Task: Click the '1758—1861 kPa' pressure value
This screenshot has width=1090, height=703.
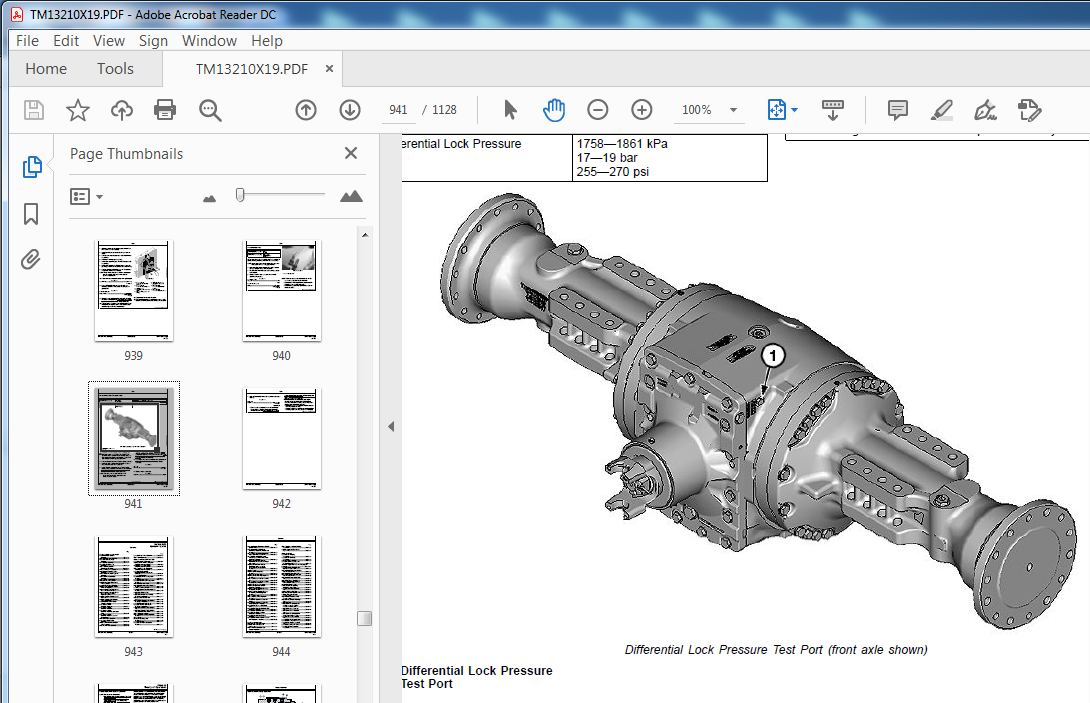Action: (x=622, y=144)
